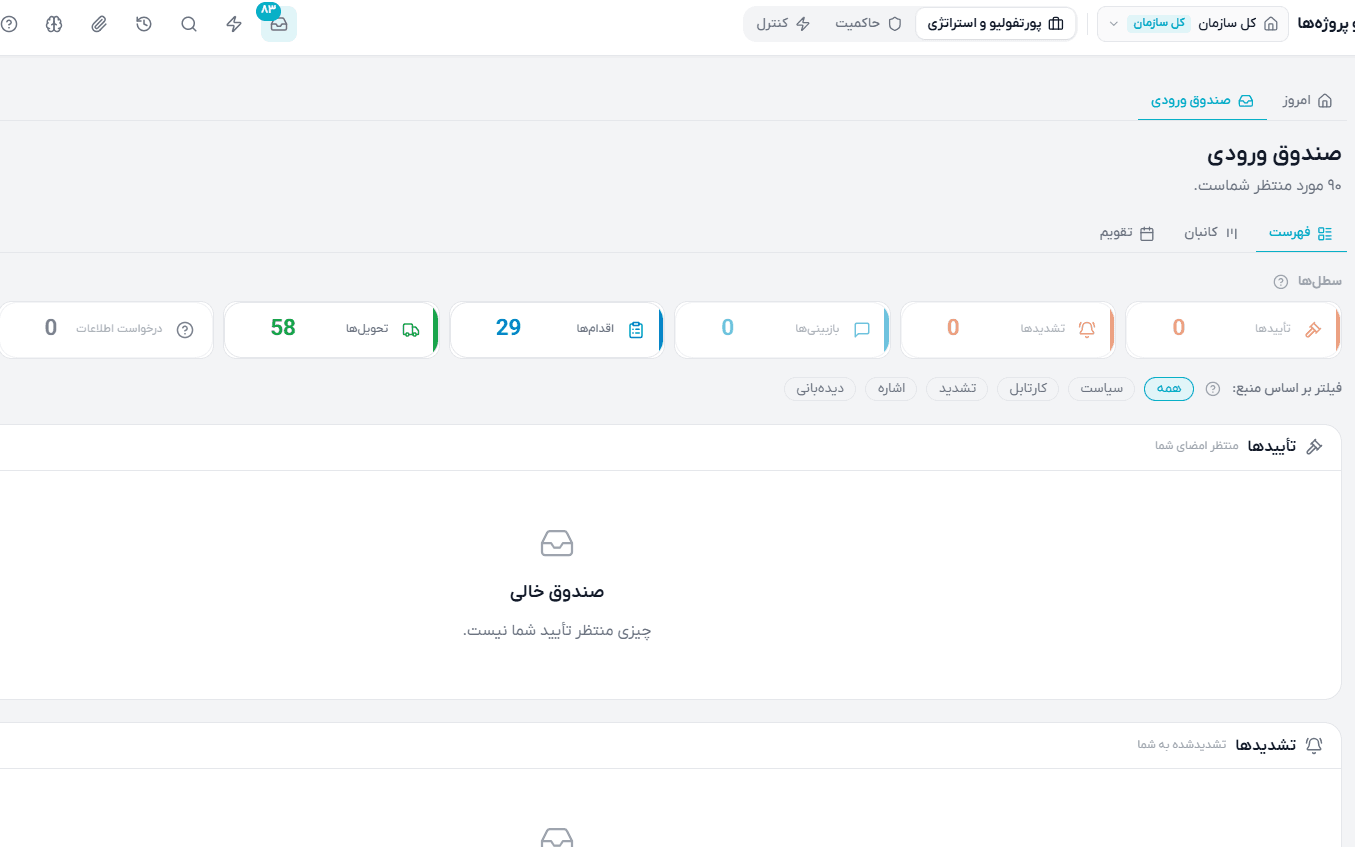Select the بازبینی‌ها bucket card
Viewport: 1355px width, 847px height.
782,330
